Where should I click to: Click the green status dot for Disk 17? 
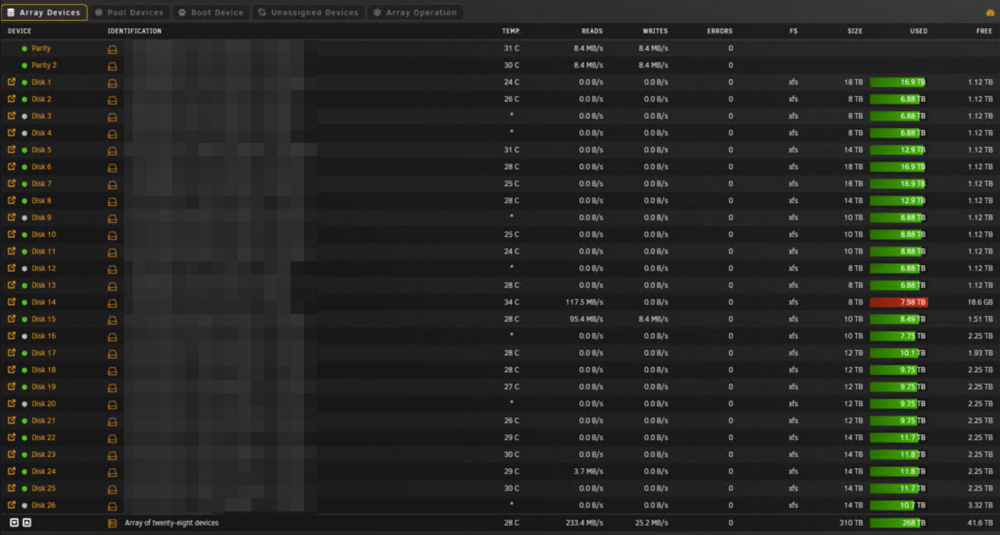[x=24, y=353]
